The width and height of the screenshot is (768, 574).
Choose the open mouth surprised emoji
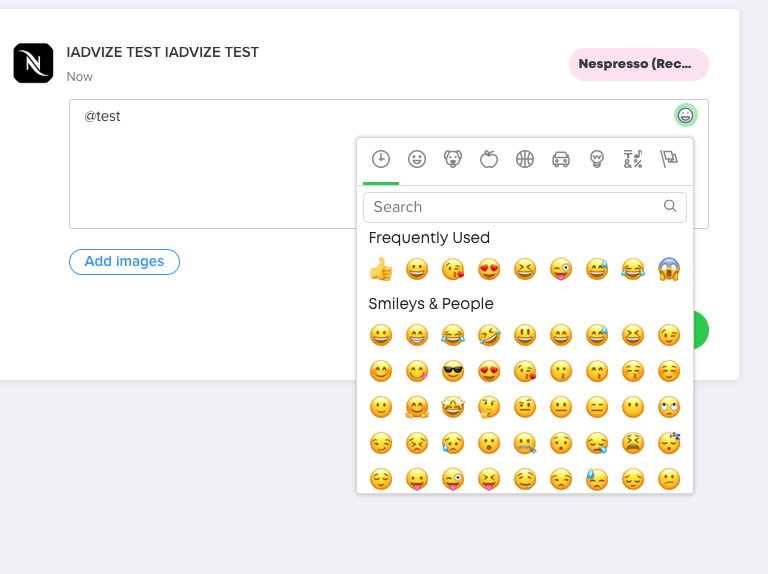[489, 443]
